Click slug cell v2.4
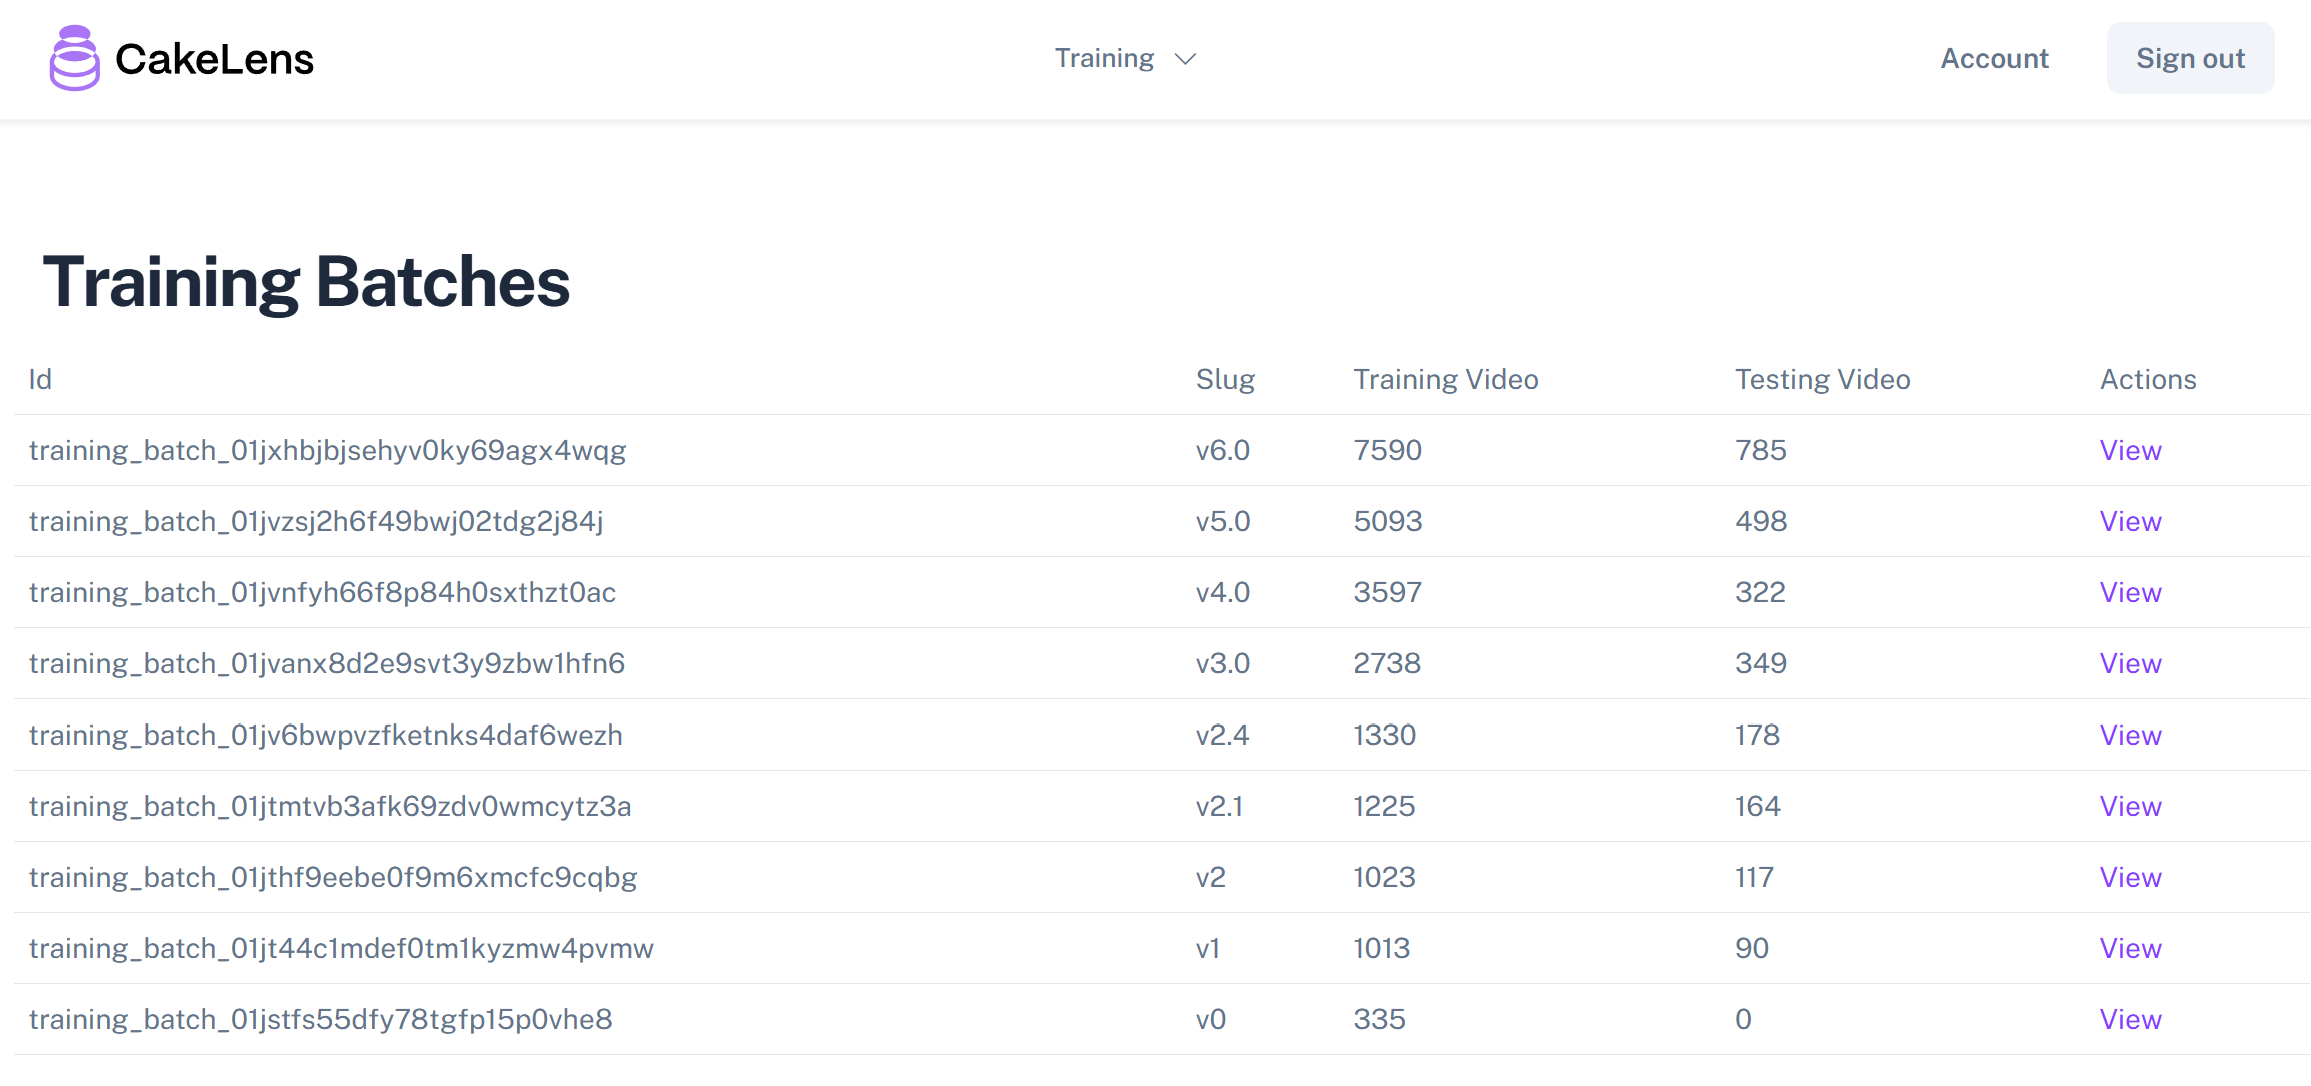 [1222, 735]
